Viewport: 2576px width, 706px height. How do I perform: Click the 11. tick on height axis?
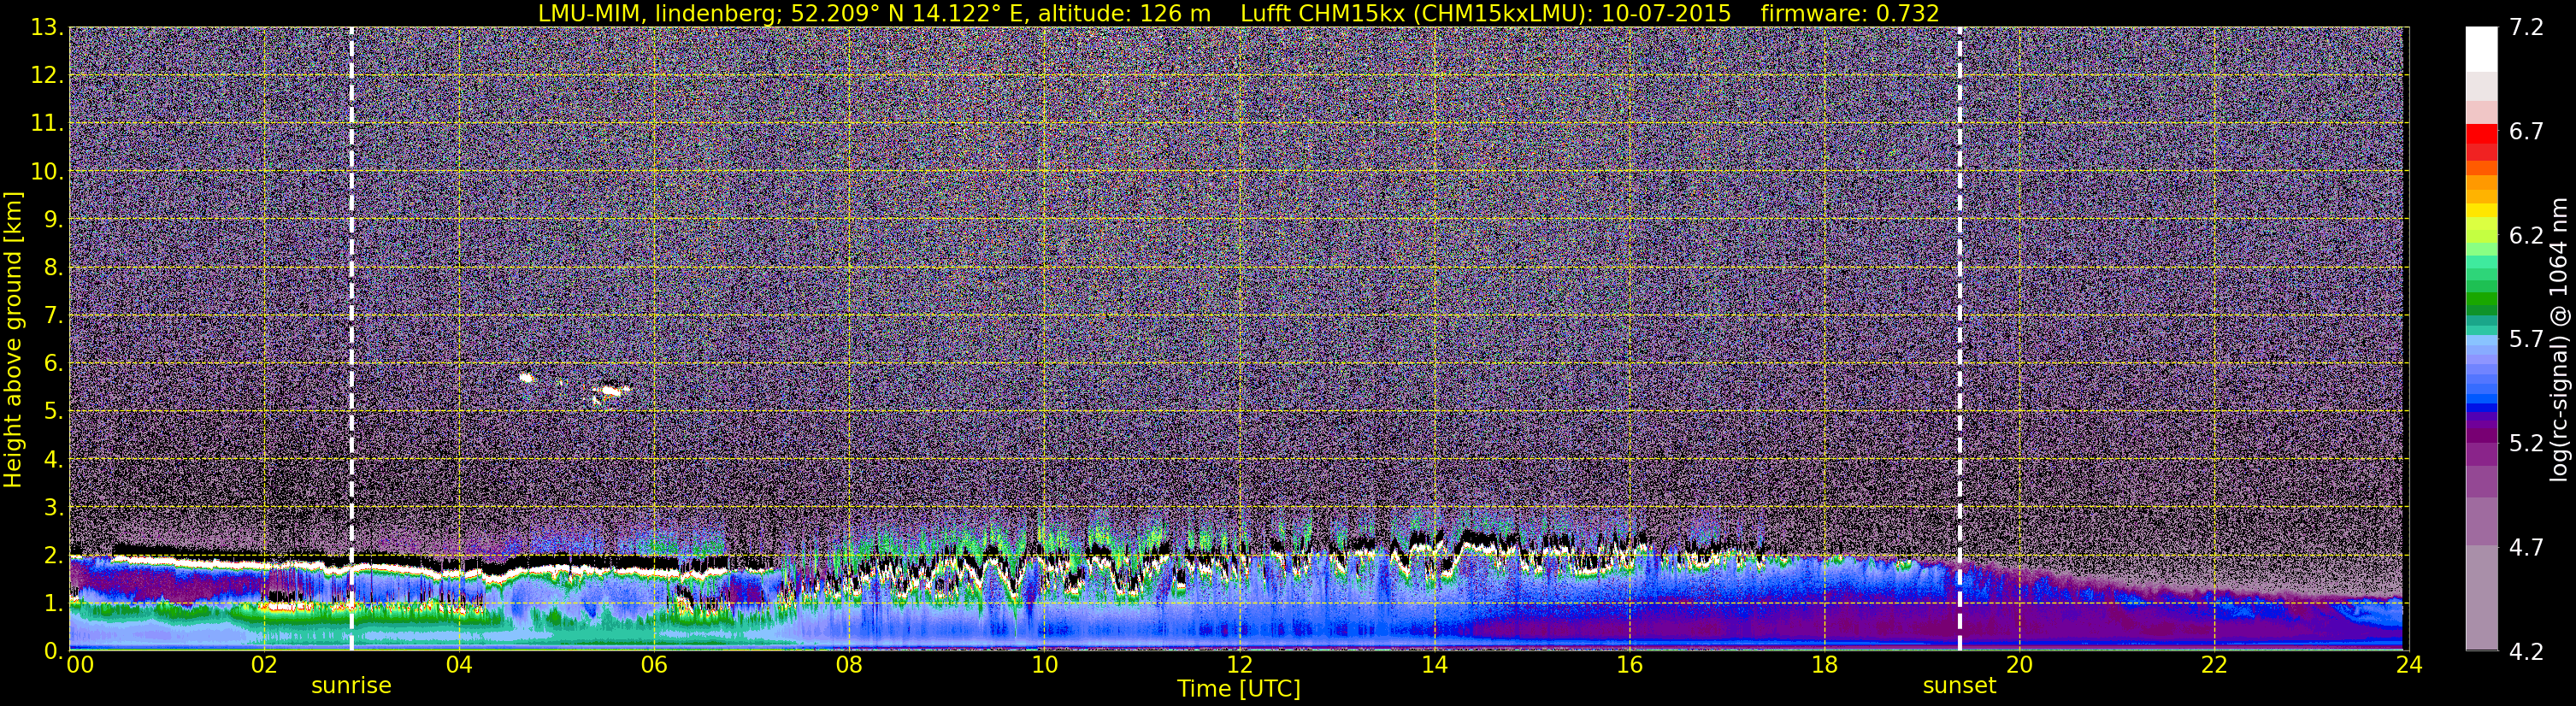click(47, 123)
